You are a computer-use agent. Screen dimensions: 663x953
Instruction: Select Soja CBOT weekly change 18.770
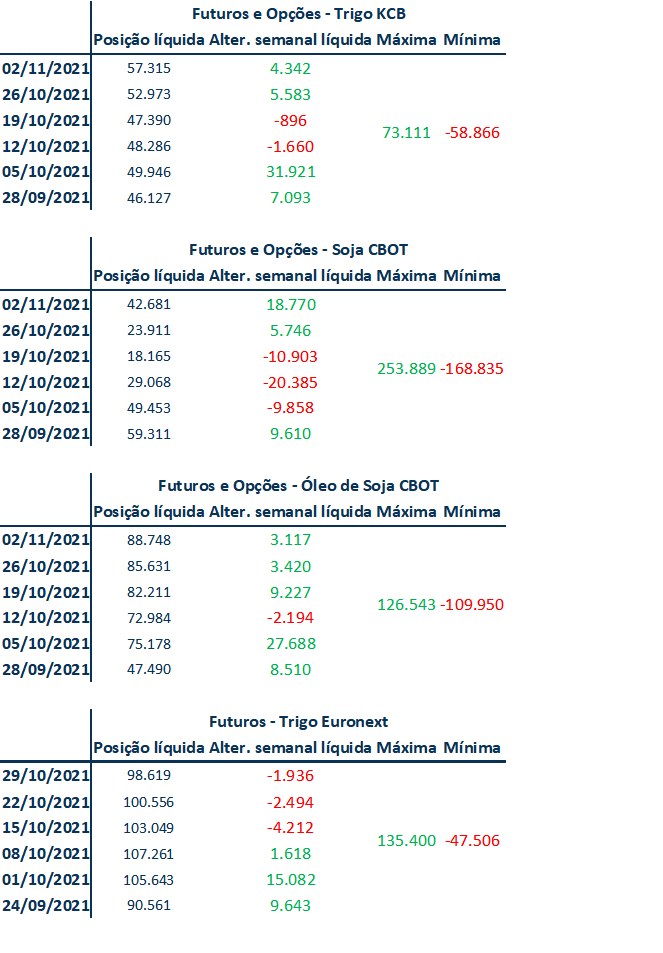pos(291,304)
